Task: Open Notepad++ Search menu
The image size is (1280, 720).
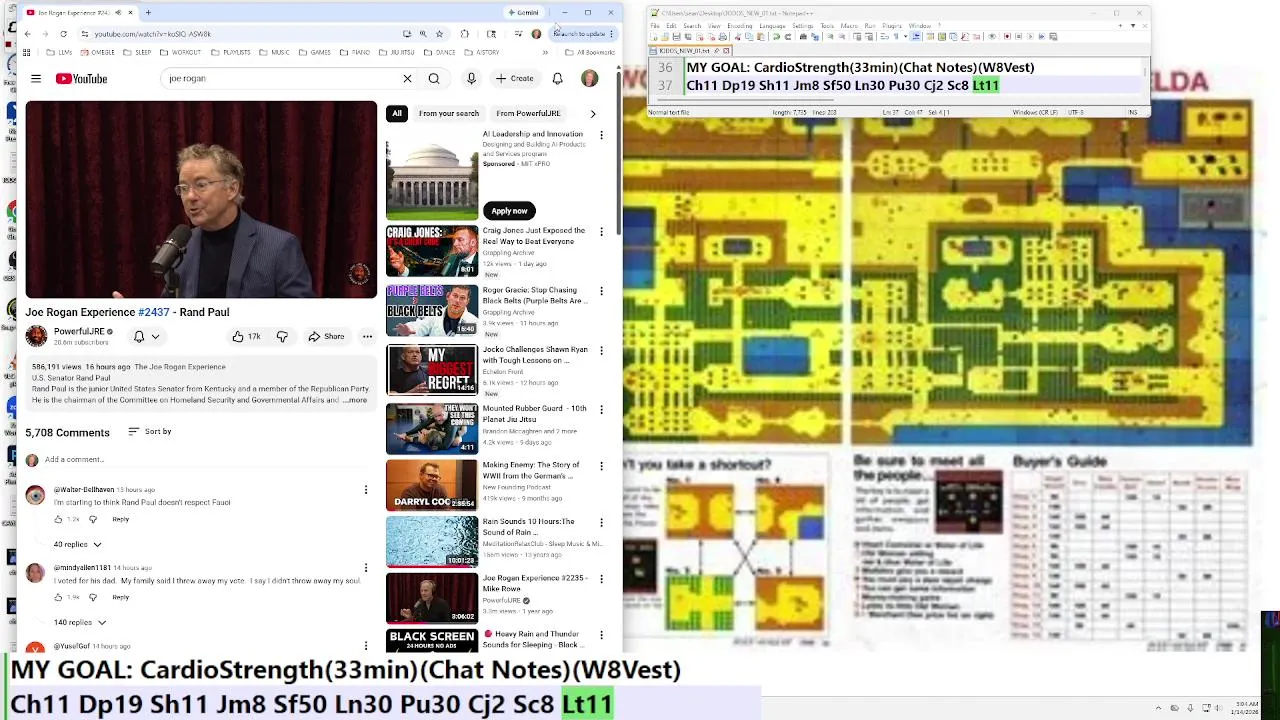Action: [692, 25]
